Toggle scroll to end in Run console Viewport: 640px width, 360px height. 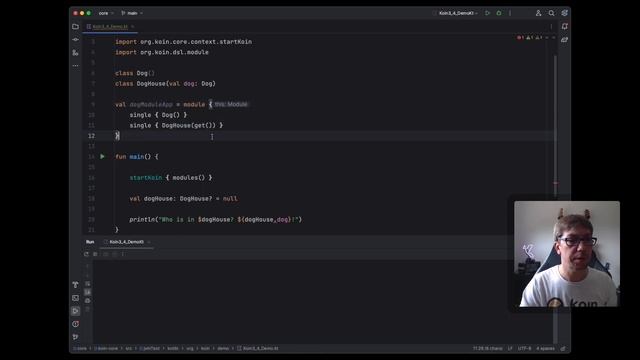coord(88,292)
